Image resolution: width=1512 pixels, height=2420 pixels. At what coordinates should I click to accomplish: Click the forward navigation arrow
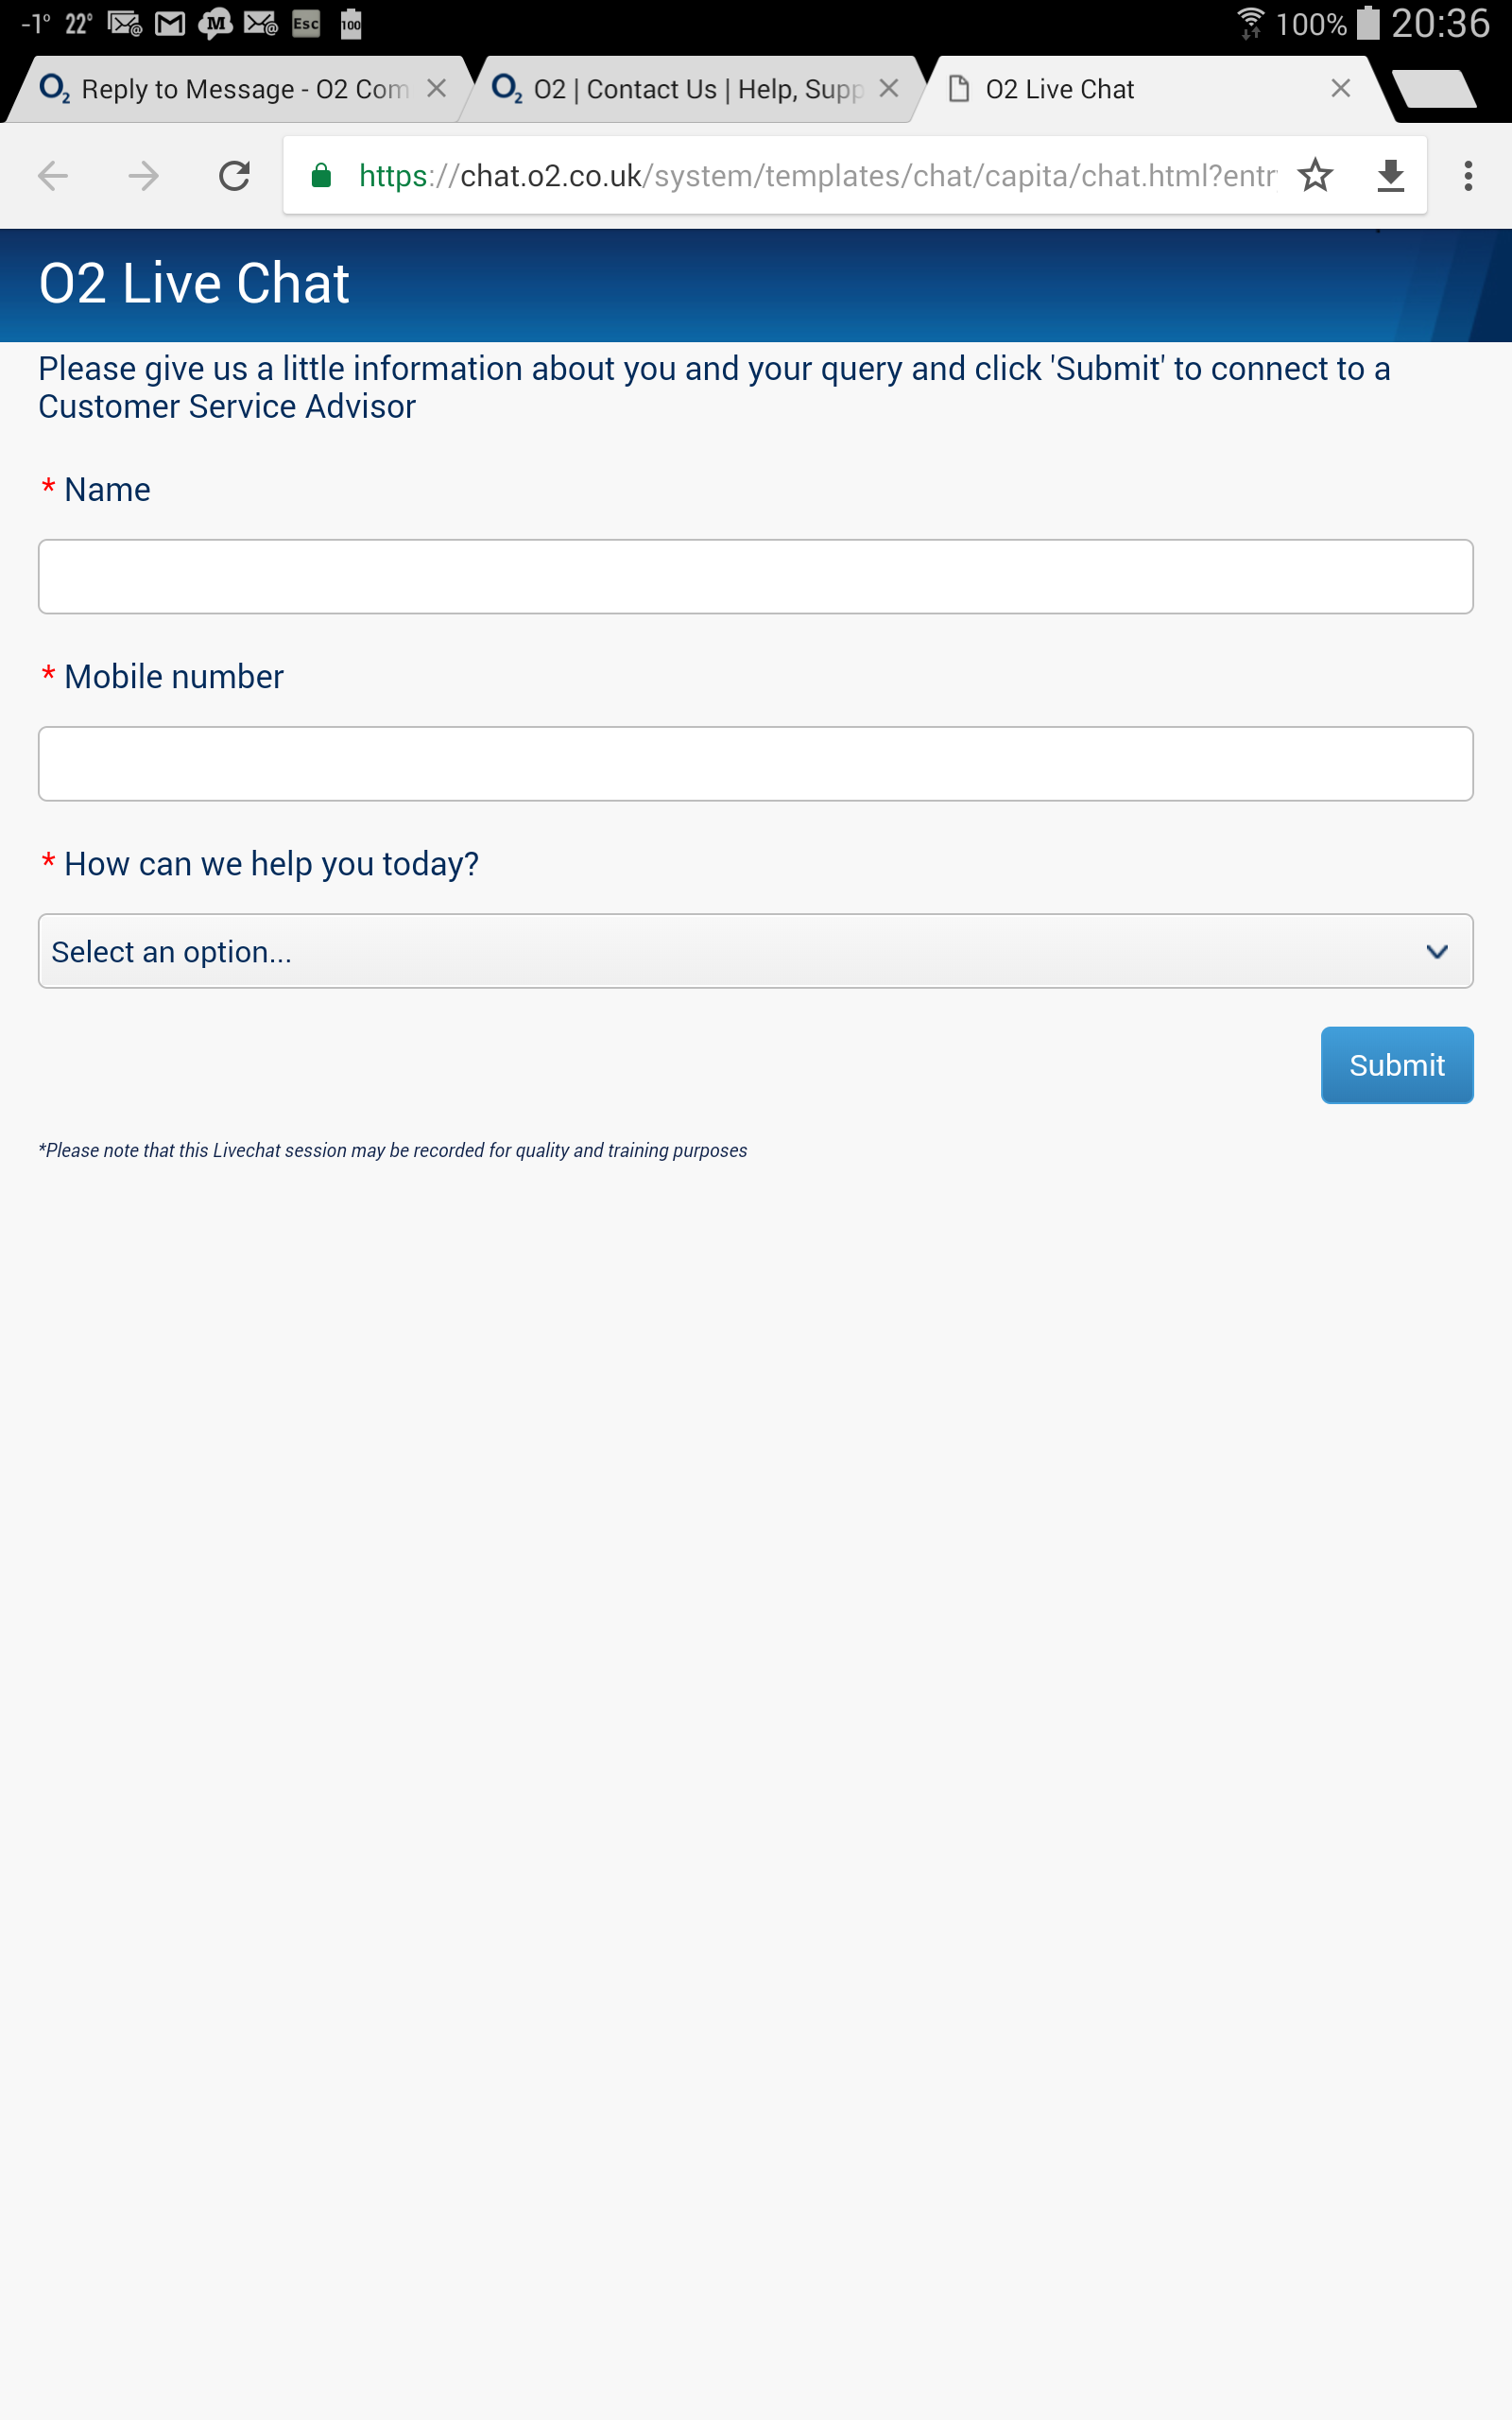pos(143,176)
